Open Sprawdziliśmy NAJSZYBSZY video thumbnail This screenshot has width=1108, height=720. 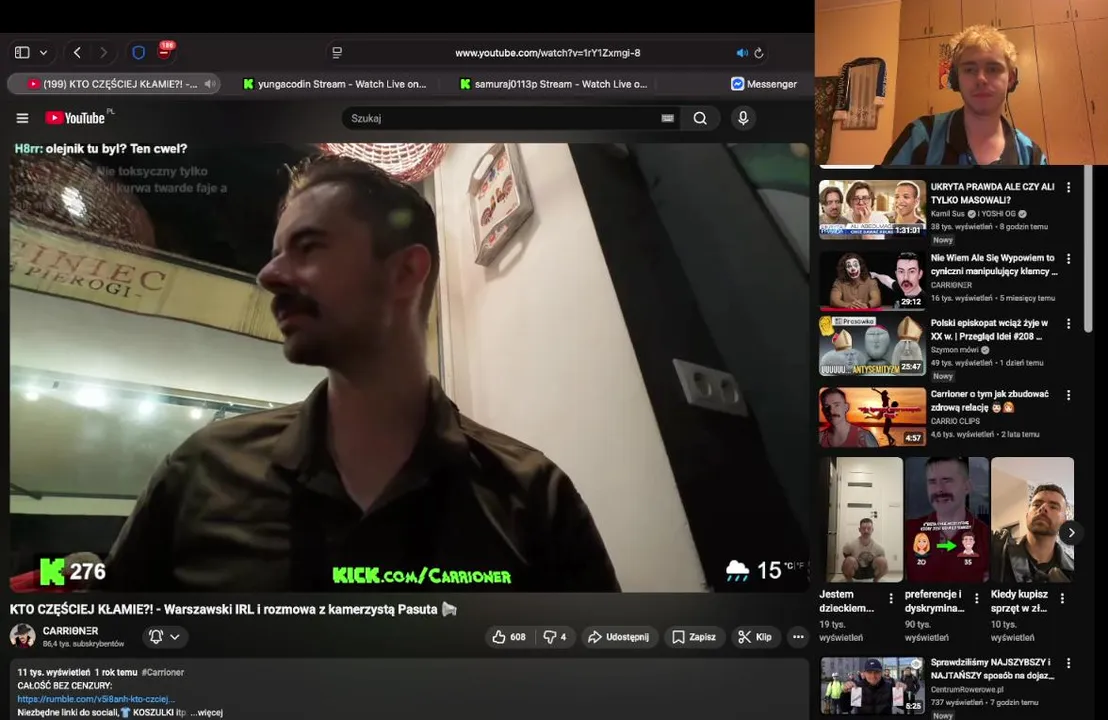[x=872, y=685]
